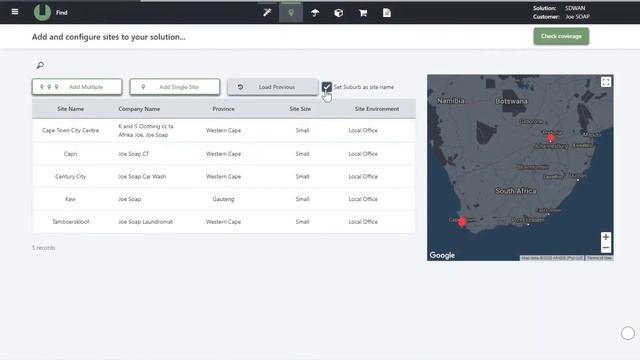This screenshot has width=640, height=360.
Task: Click the search magnifier icon
Action: pyautogui.click(x=40, y=65)
